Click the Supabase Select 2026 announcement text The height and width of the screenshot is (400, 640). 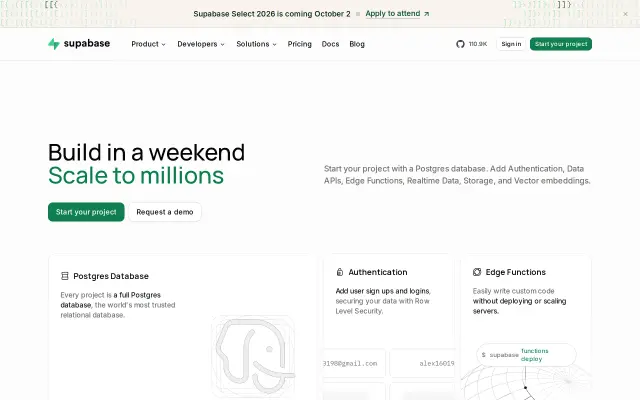[272, 14]
